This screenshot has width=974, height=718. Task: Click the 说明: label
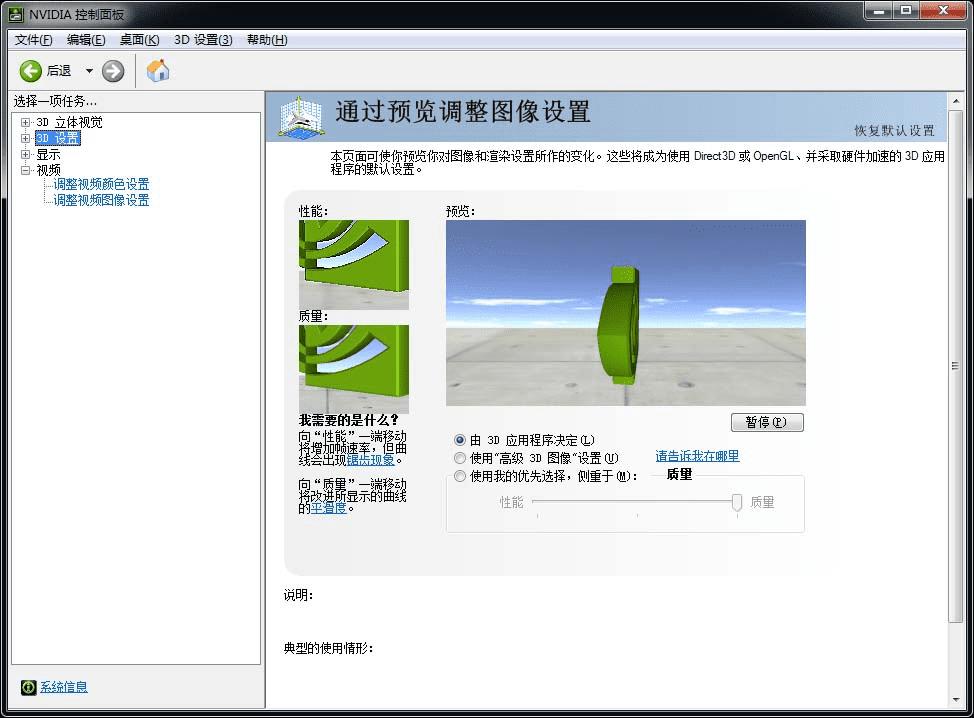pyautogui.click(x=299, y=596)
